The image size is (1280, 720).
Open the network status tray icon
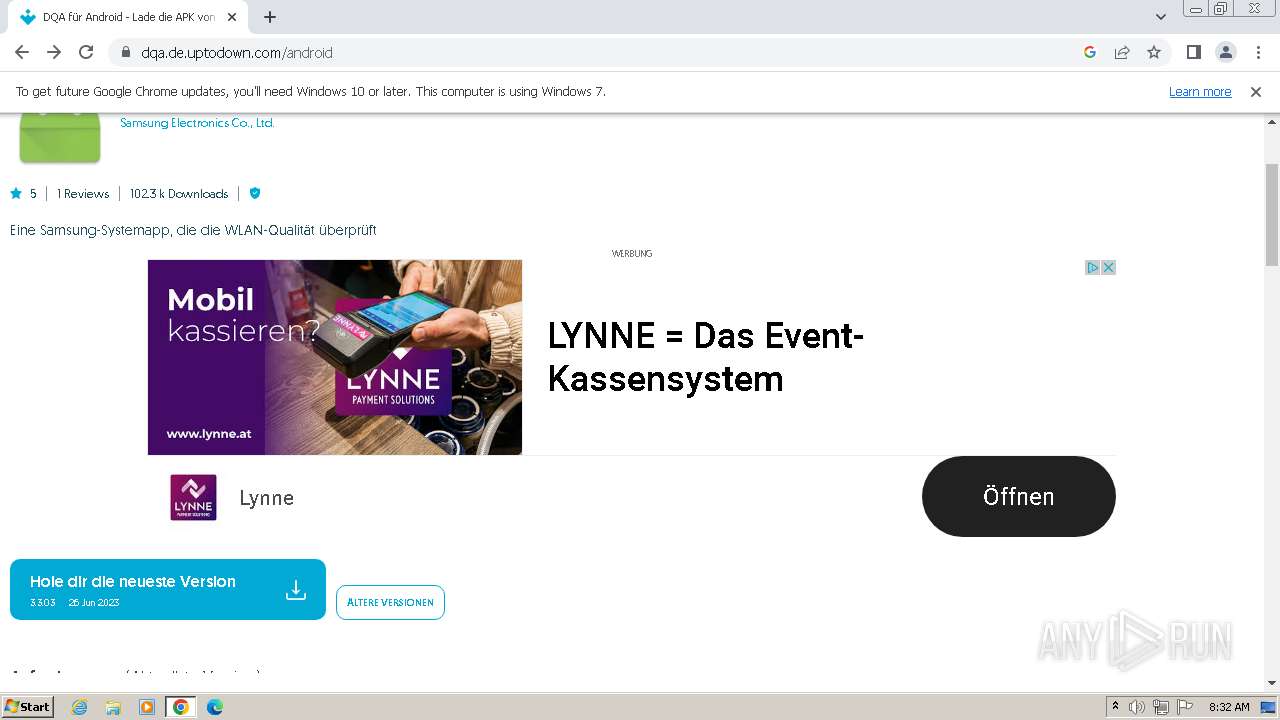[x=1161, y=707]
